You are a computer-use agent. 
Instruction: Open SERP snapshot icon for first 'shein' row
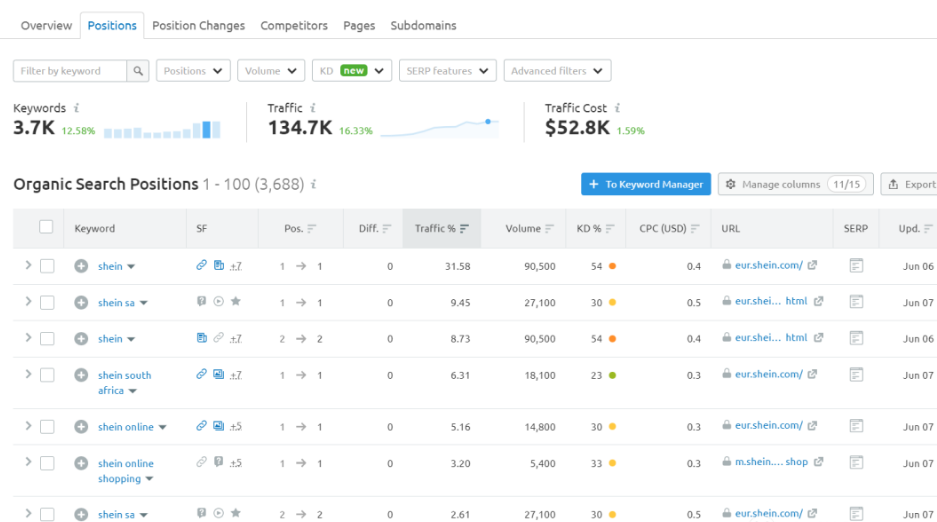(855, 266)
